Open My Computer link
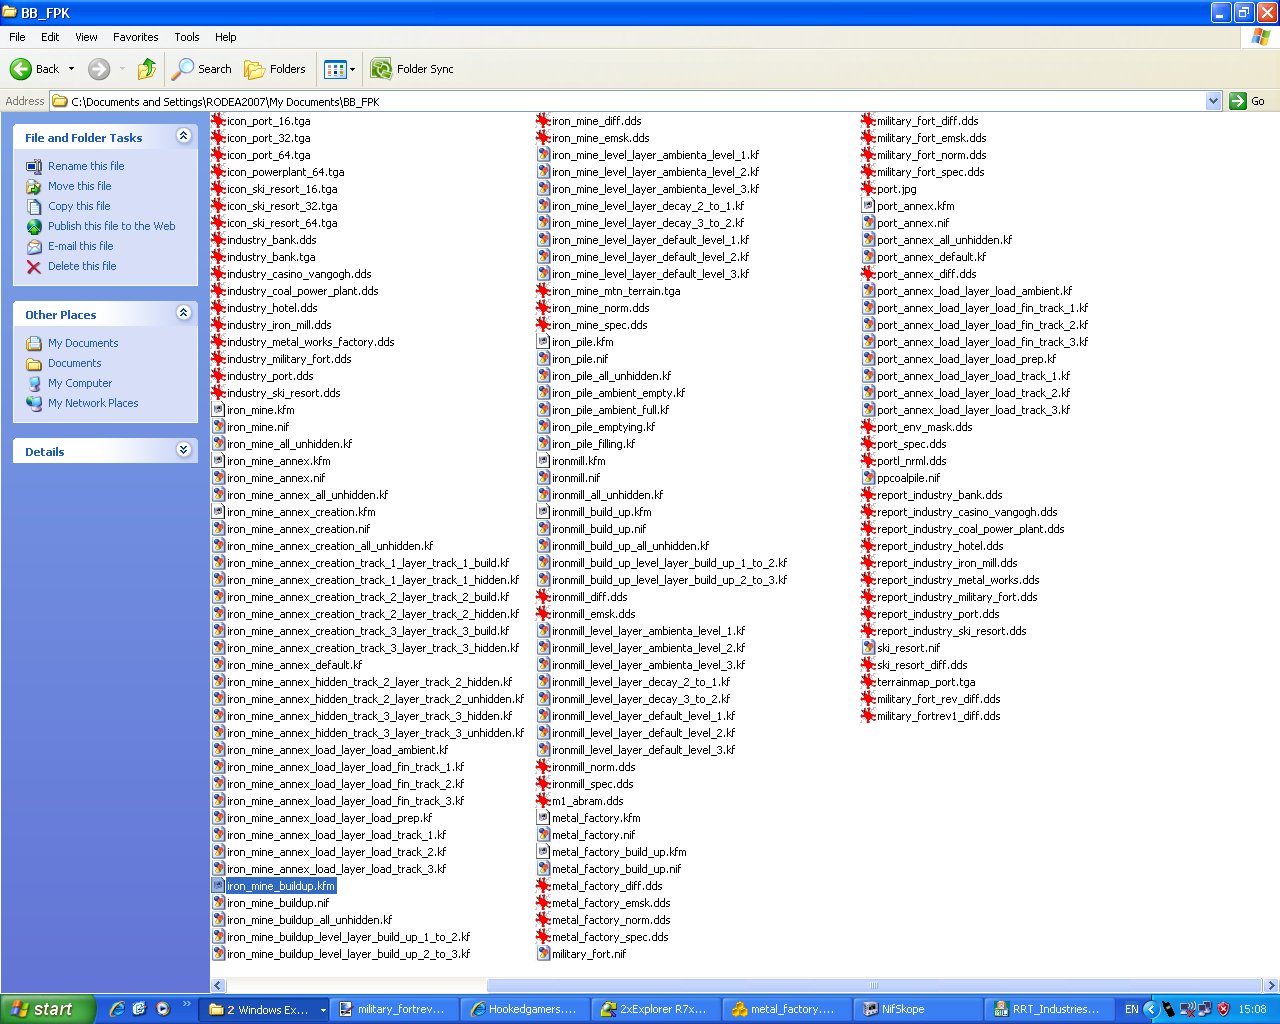This screenshot has width=1280, height=1024. point(80,383)
